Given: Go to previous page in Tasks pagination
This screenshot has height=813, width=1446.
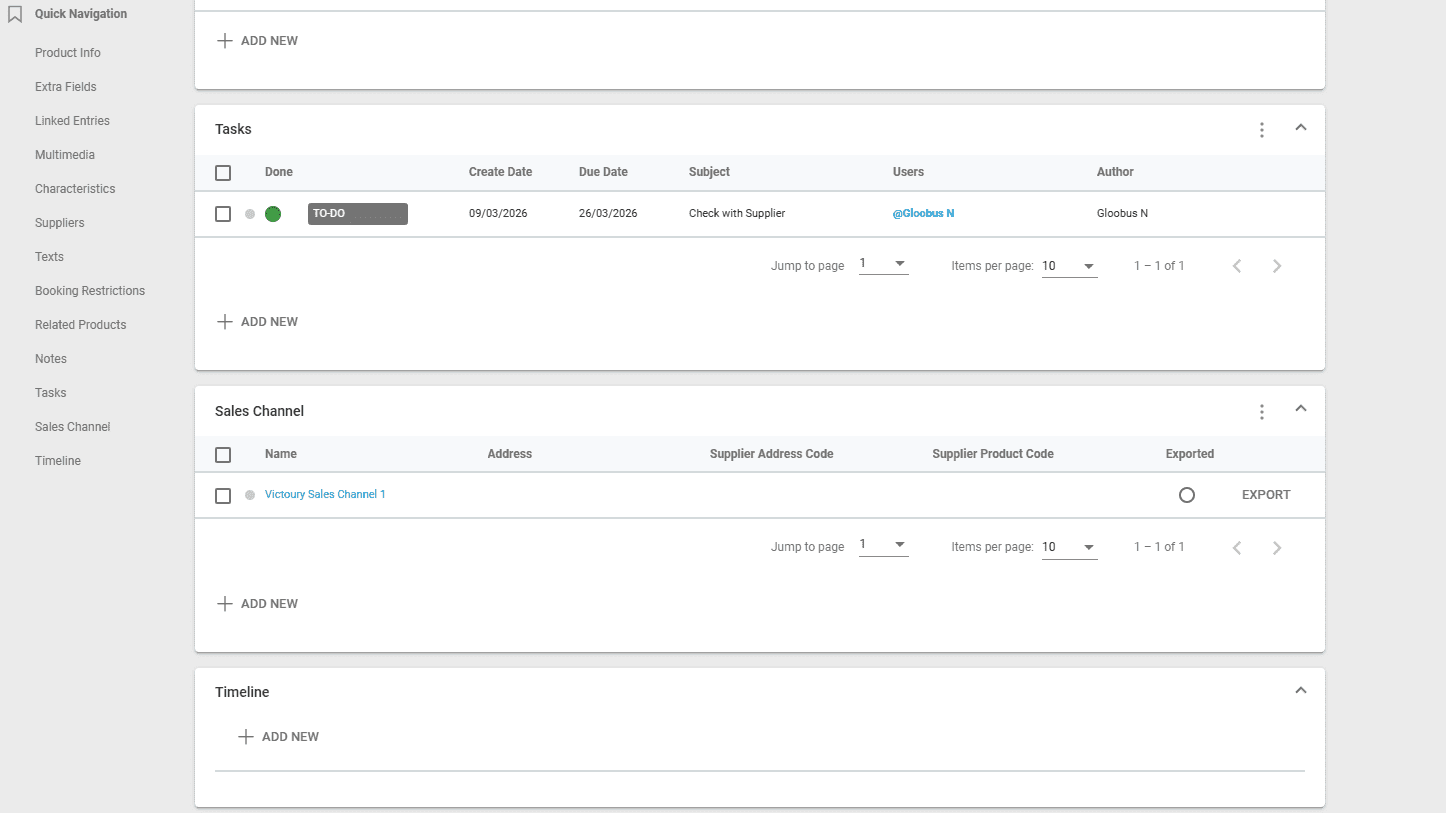Looking at the screenshot, I should coord(1237,266).
